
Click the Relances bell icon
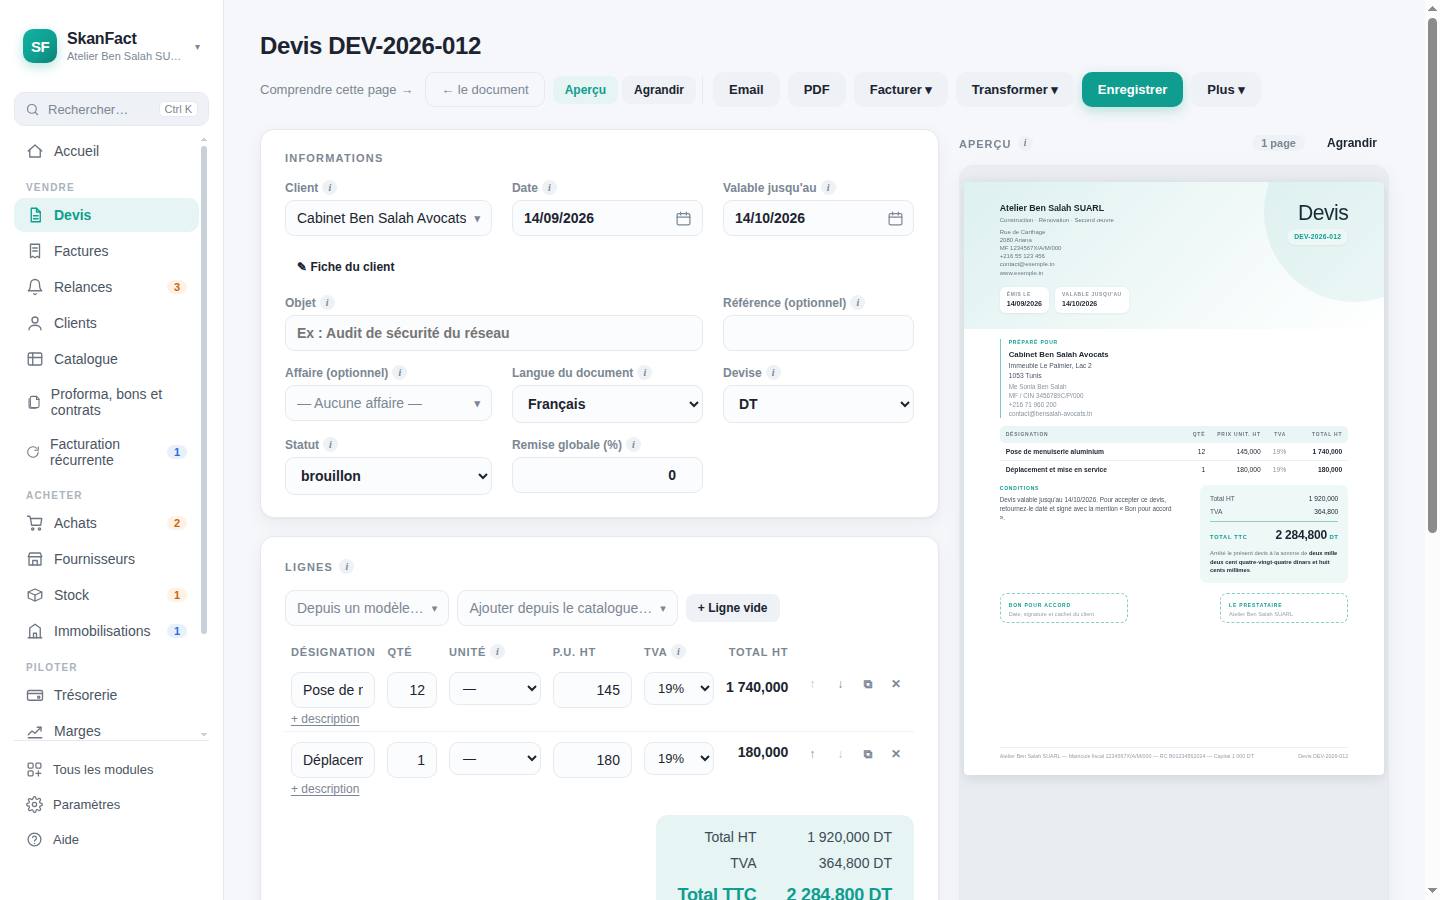pyautogui.click(x=35, y=287)
